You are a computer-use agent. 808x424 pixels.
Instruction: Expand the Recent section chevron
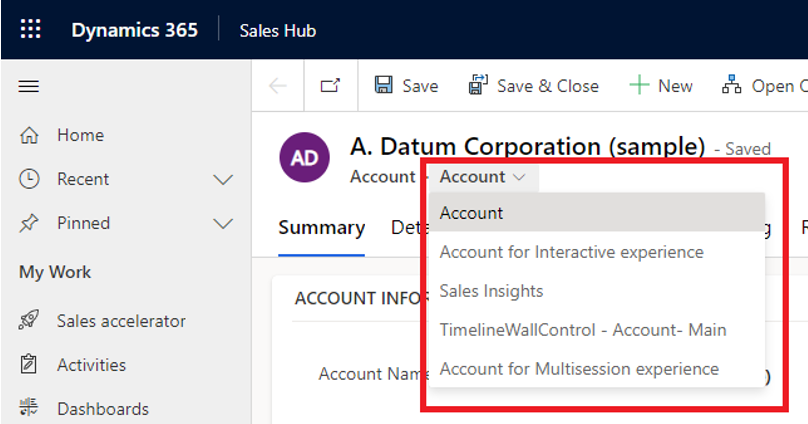(x=223, y=179)
